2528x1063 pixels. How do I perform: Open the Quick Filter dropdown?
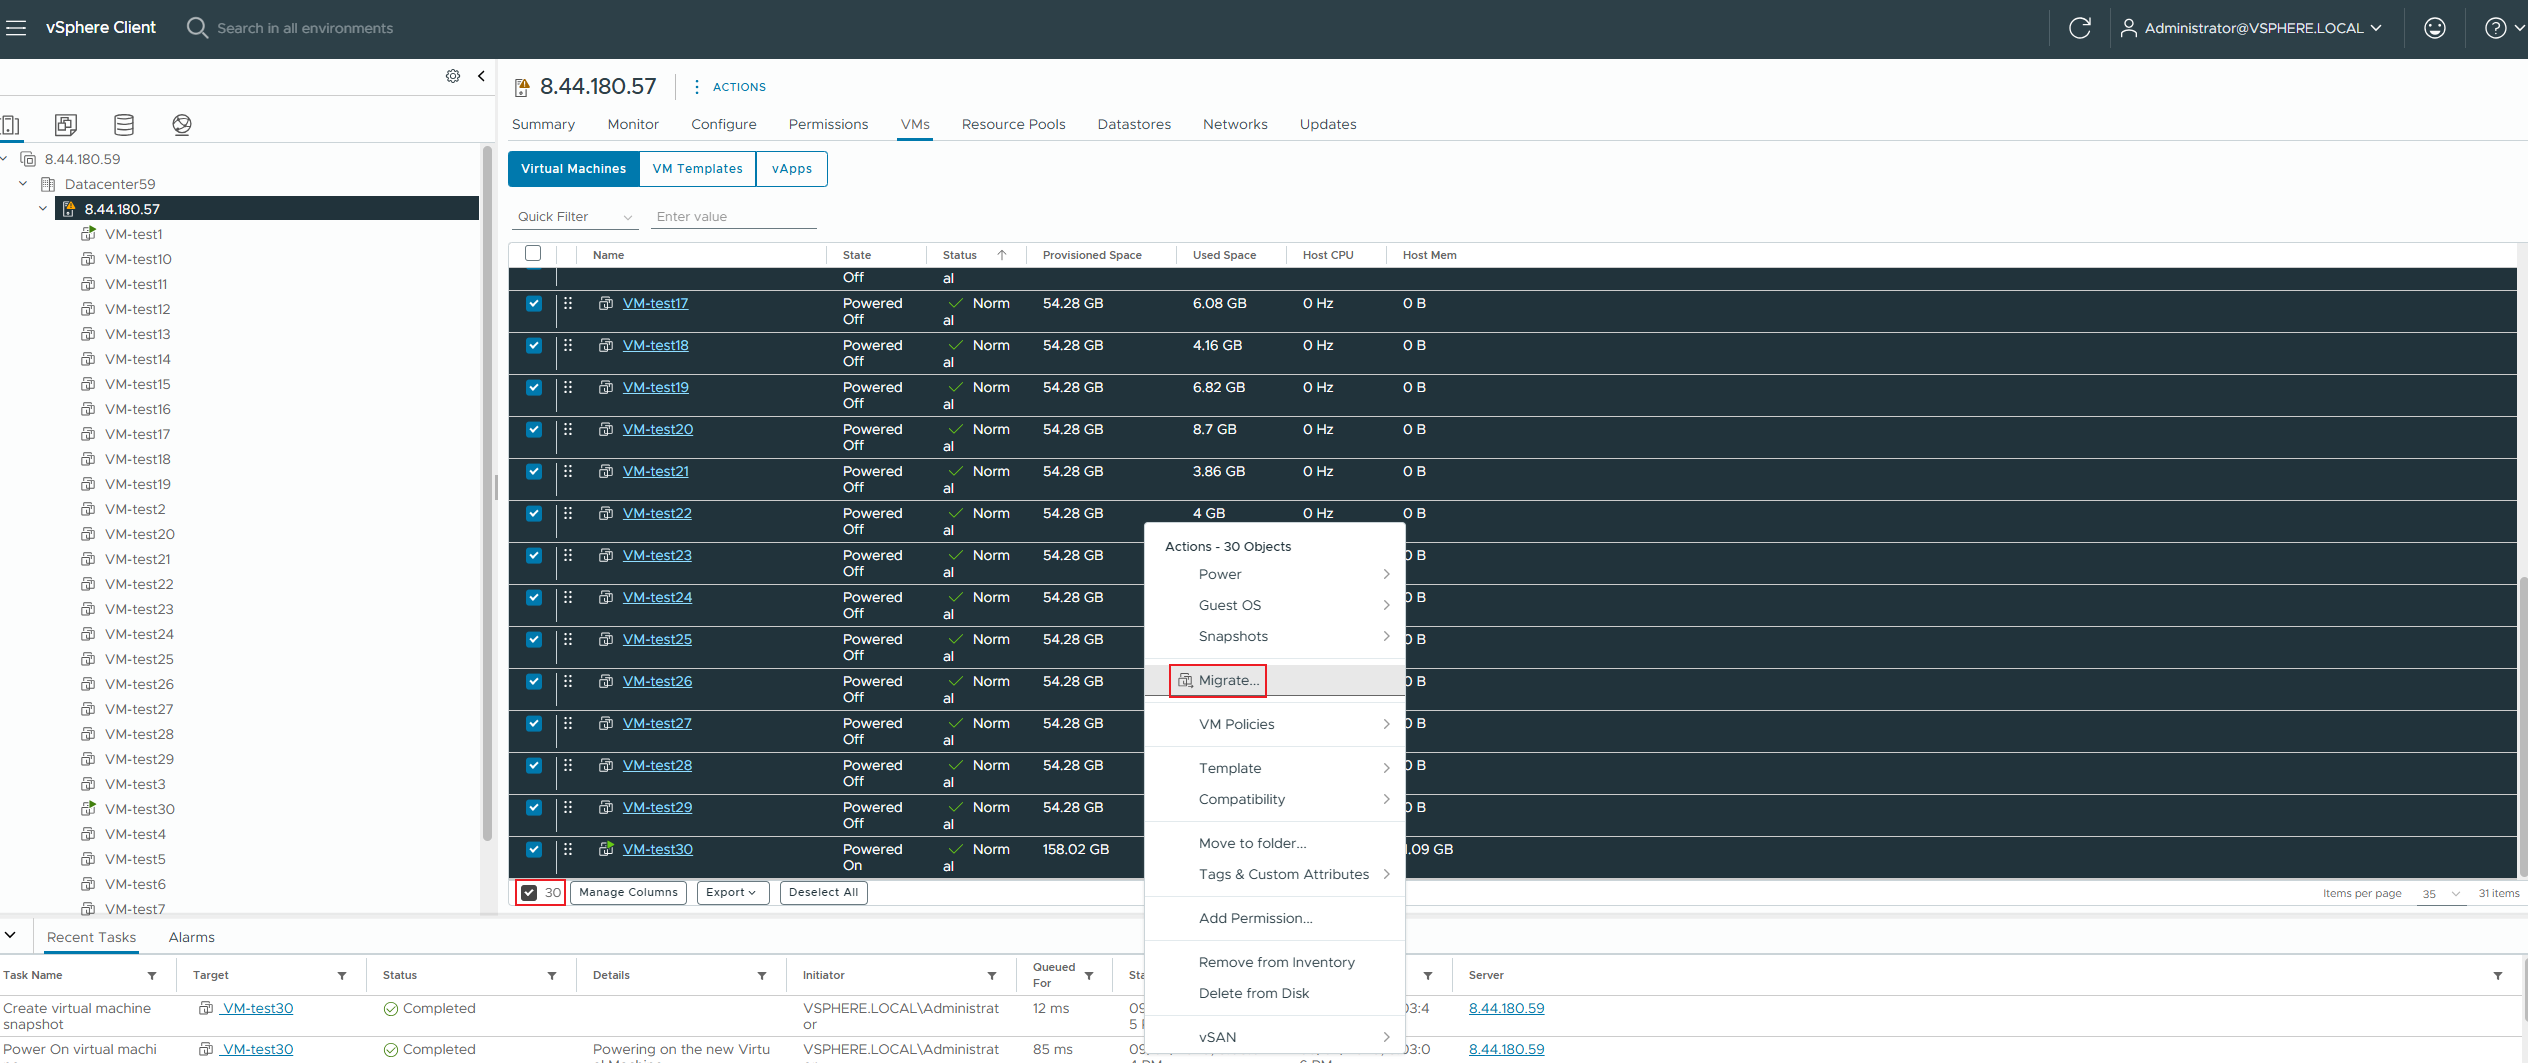[x=575, y=217]
